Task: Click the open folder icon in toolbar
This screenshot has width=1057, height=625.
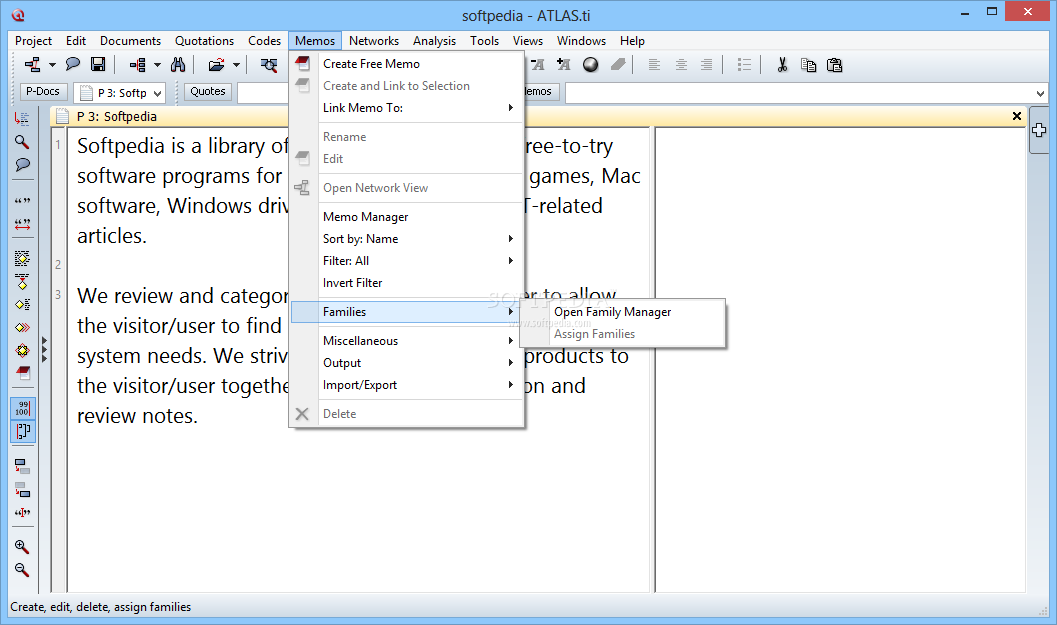Action: [x=216, y=65]
